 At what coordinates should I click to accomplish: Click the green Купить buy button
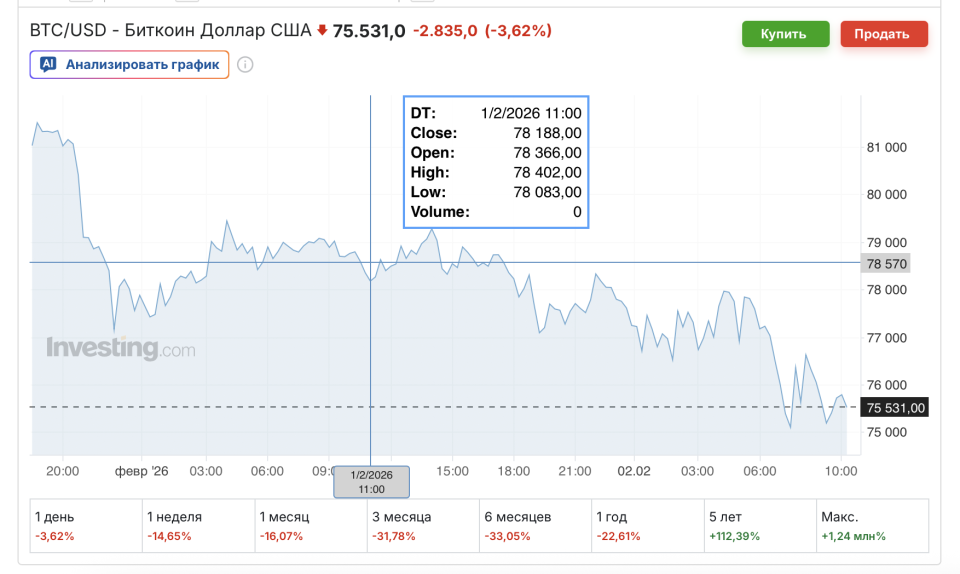coord(785,34)
